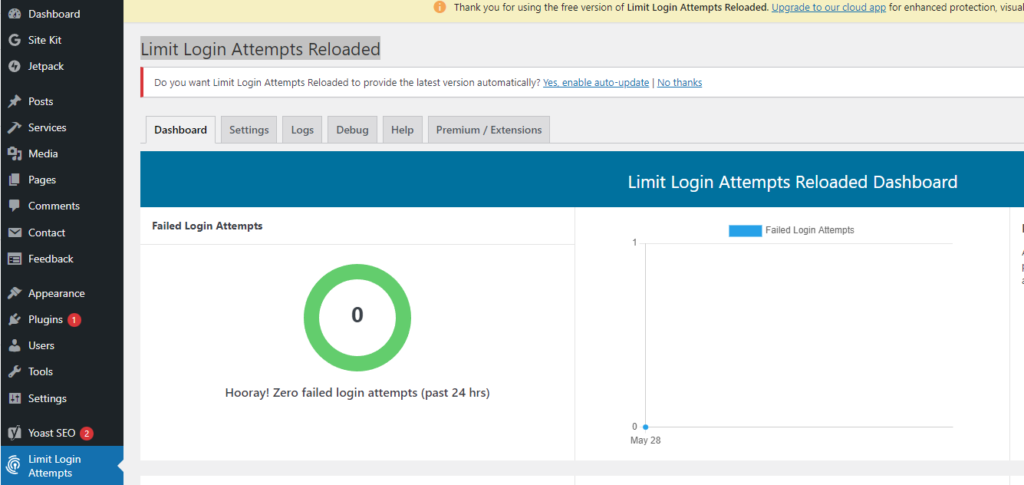Dismiss auto-update prompt with No thanks

tap(680, 83)
